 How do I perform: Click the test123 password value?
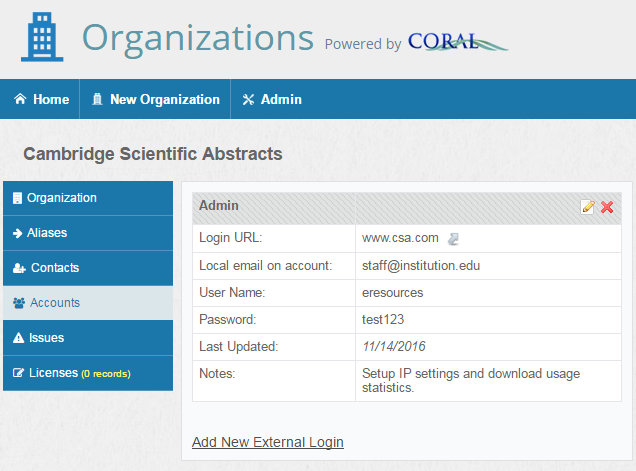point(383,320)
